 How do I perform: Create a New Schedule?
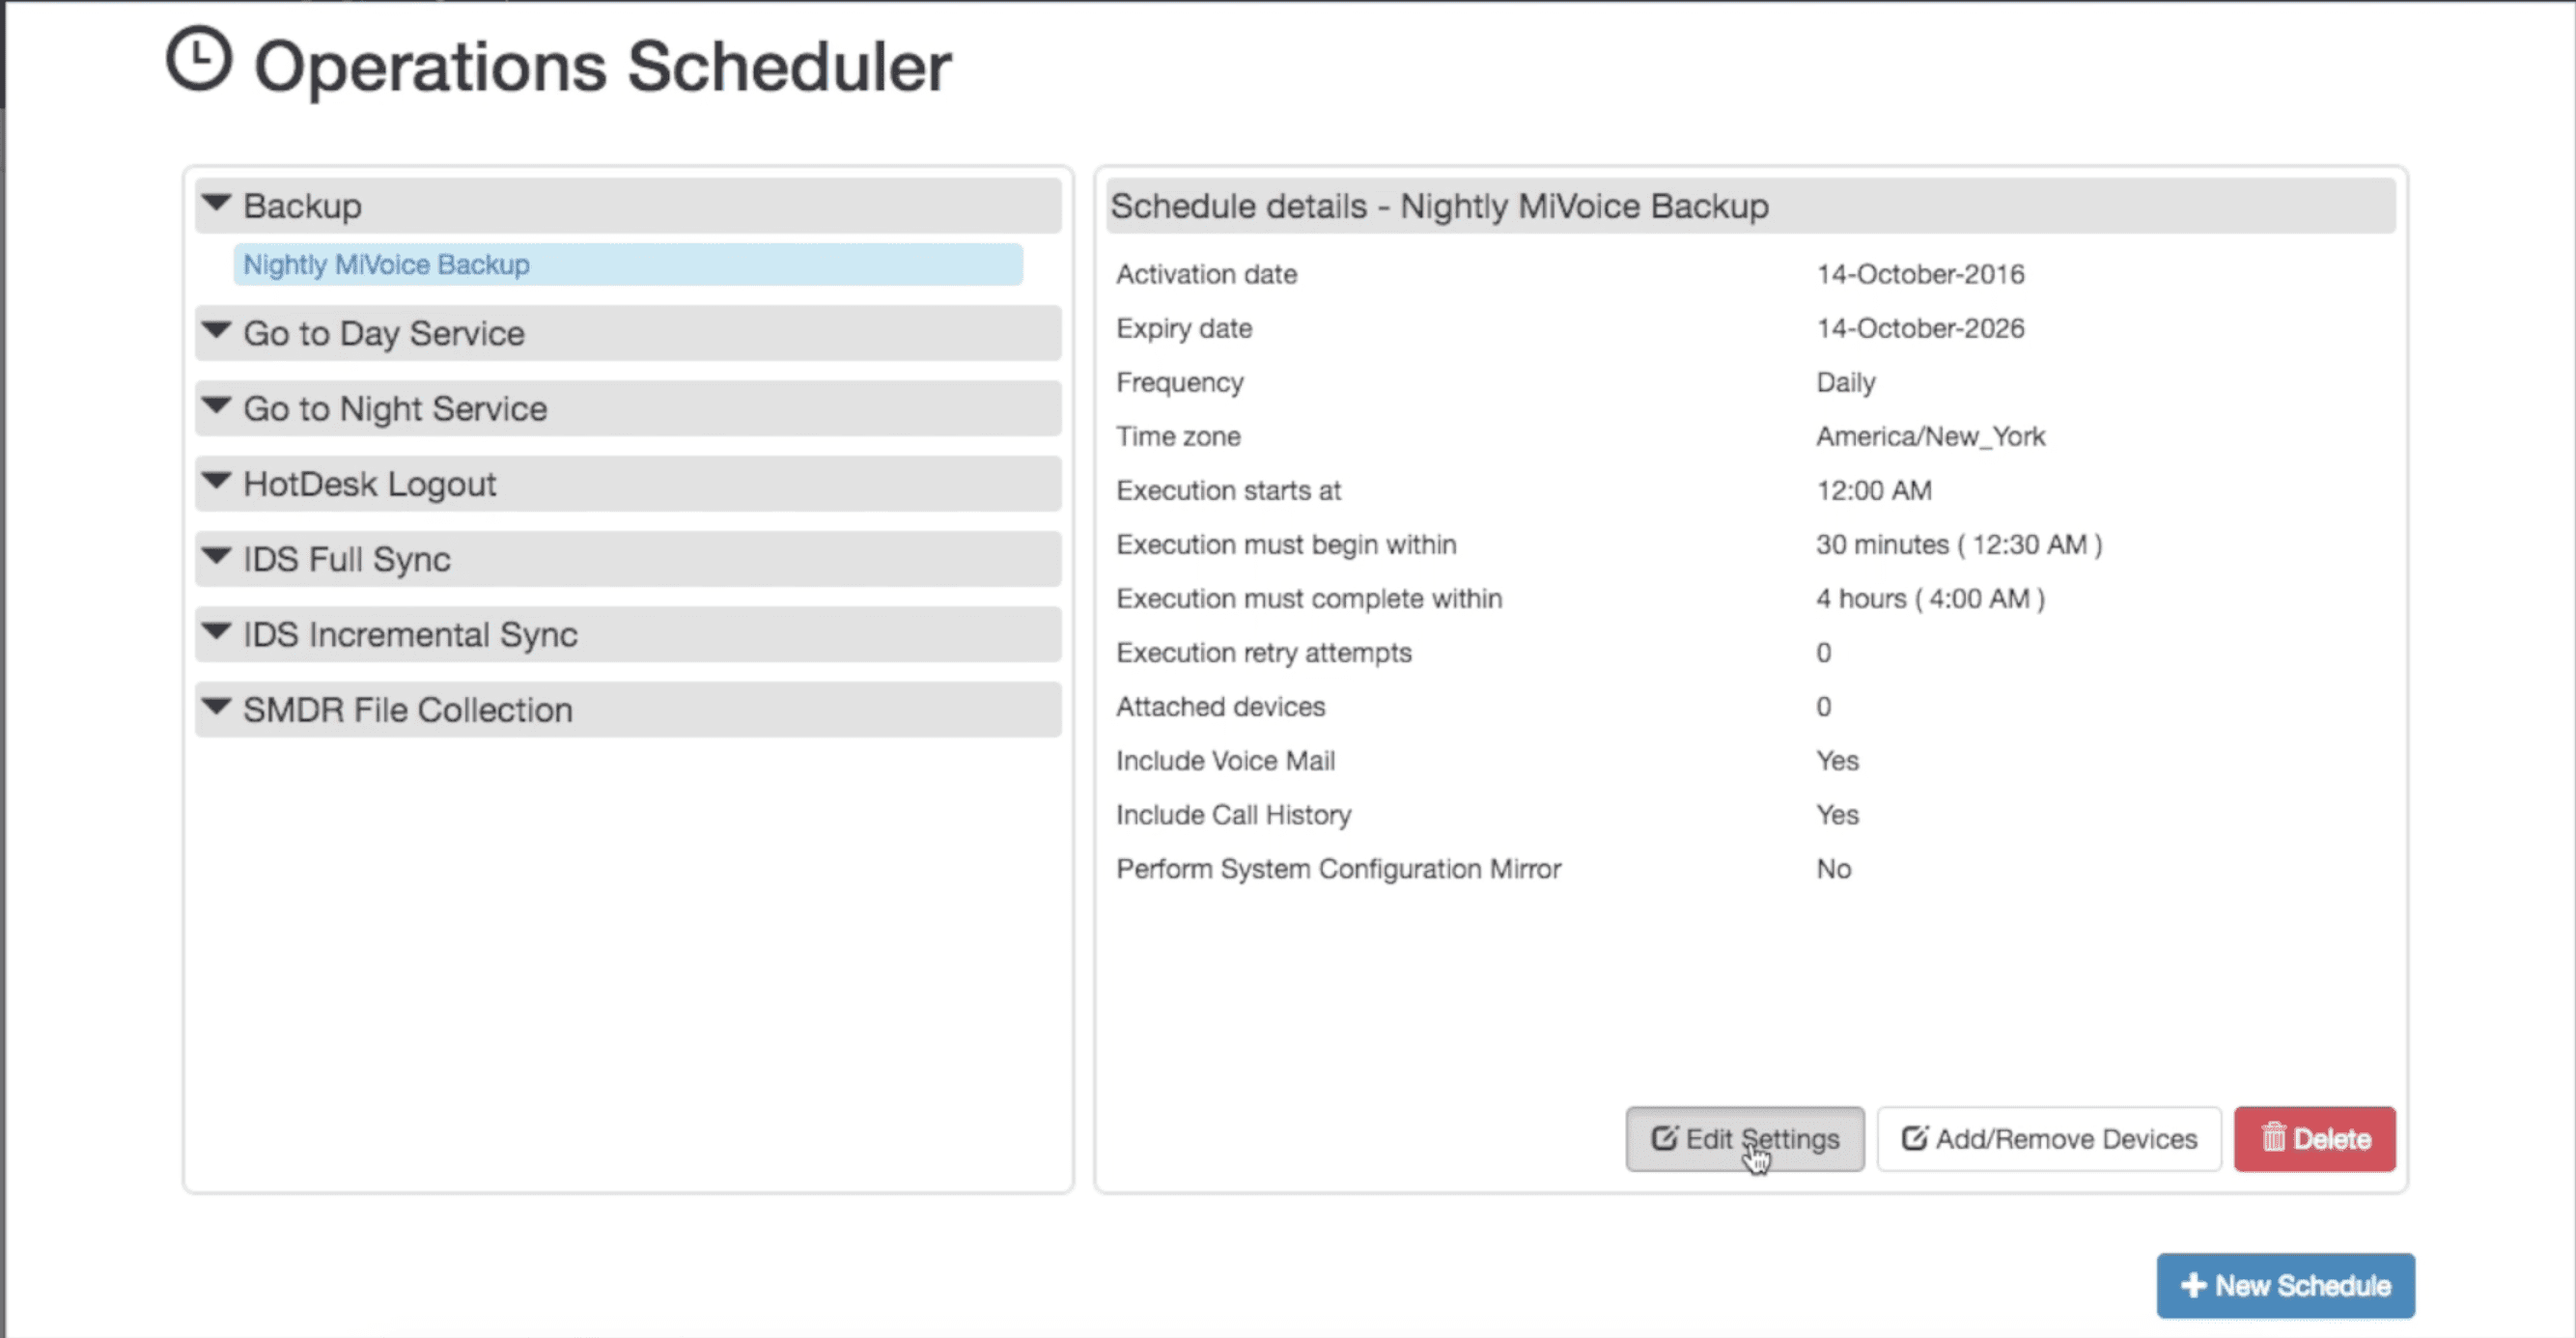(x=2285, y=1286)
